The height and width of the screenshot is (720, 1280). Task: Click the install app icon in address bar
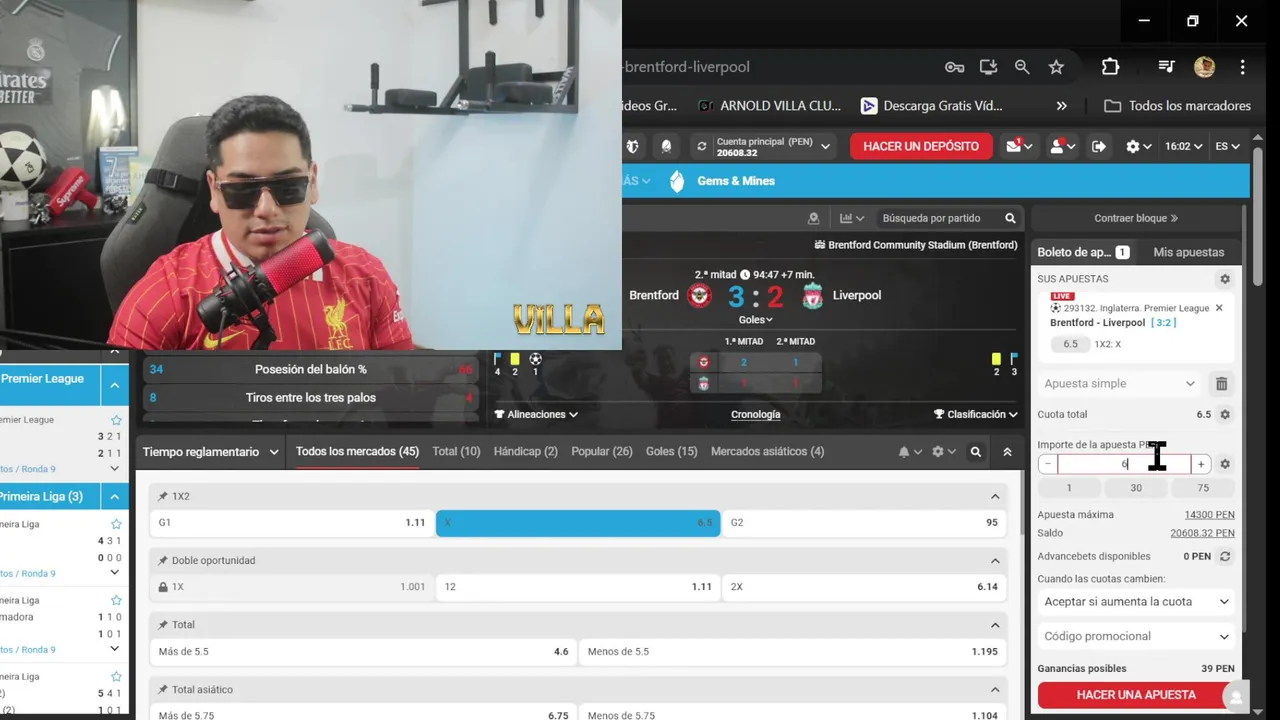tap(988, 67)
